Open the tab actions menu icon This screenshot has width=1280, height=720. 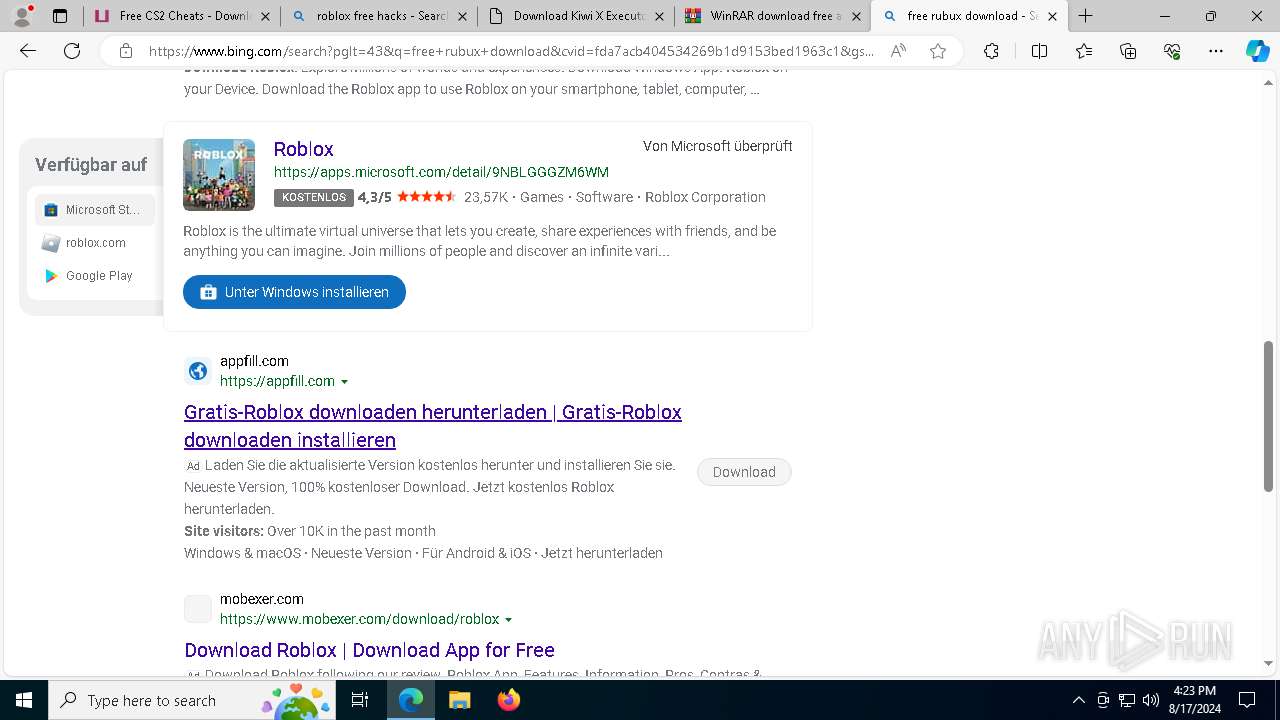point(60,16)
